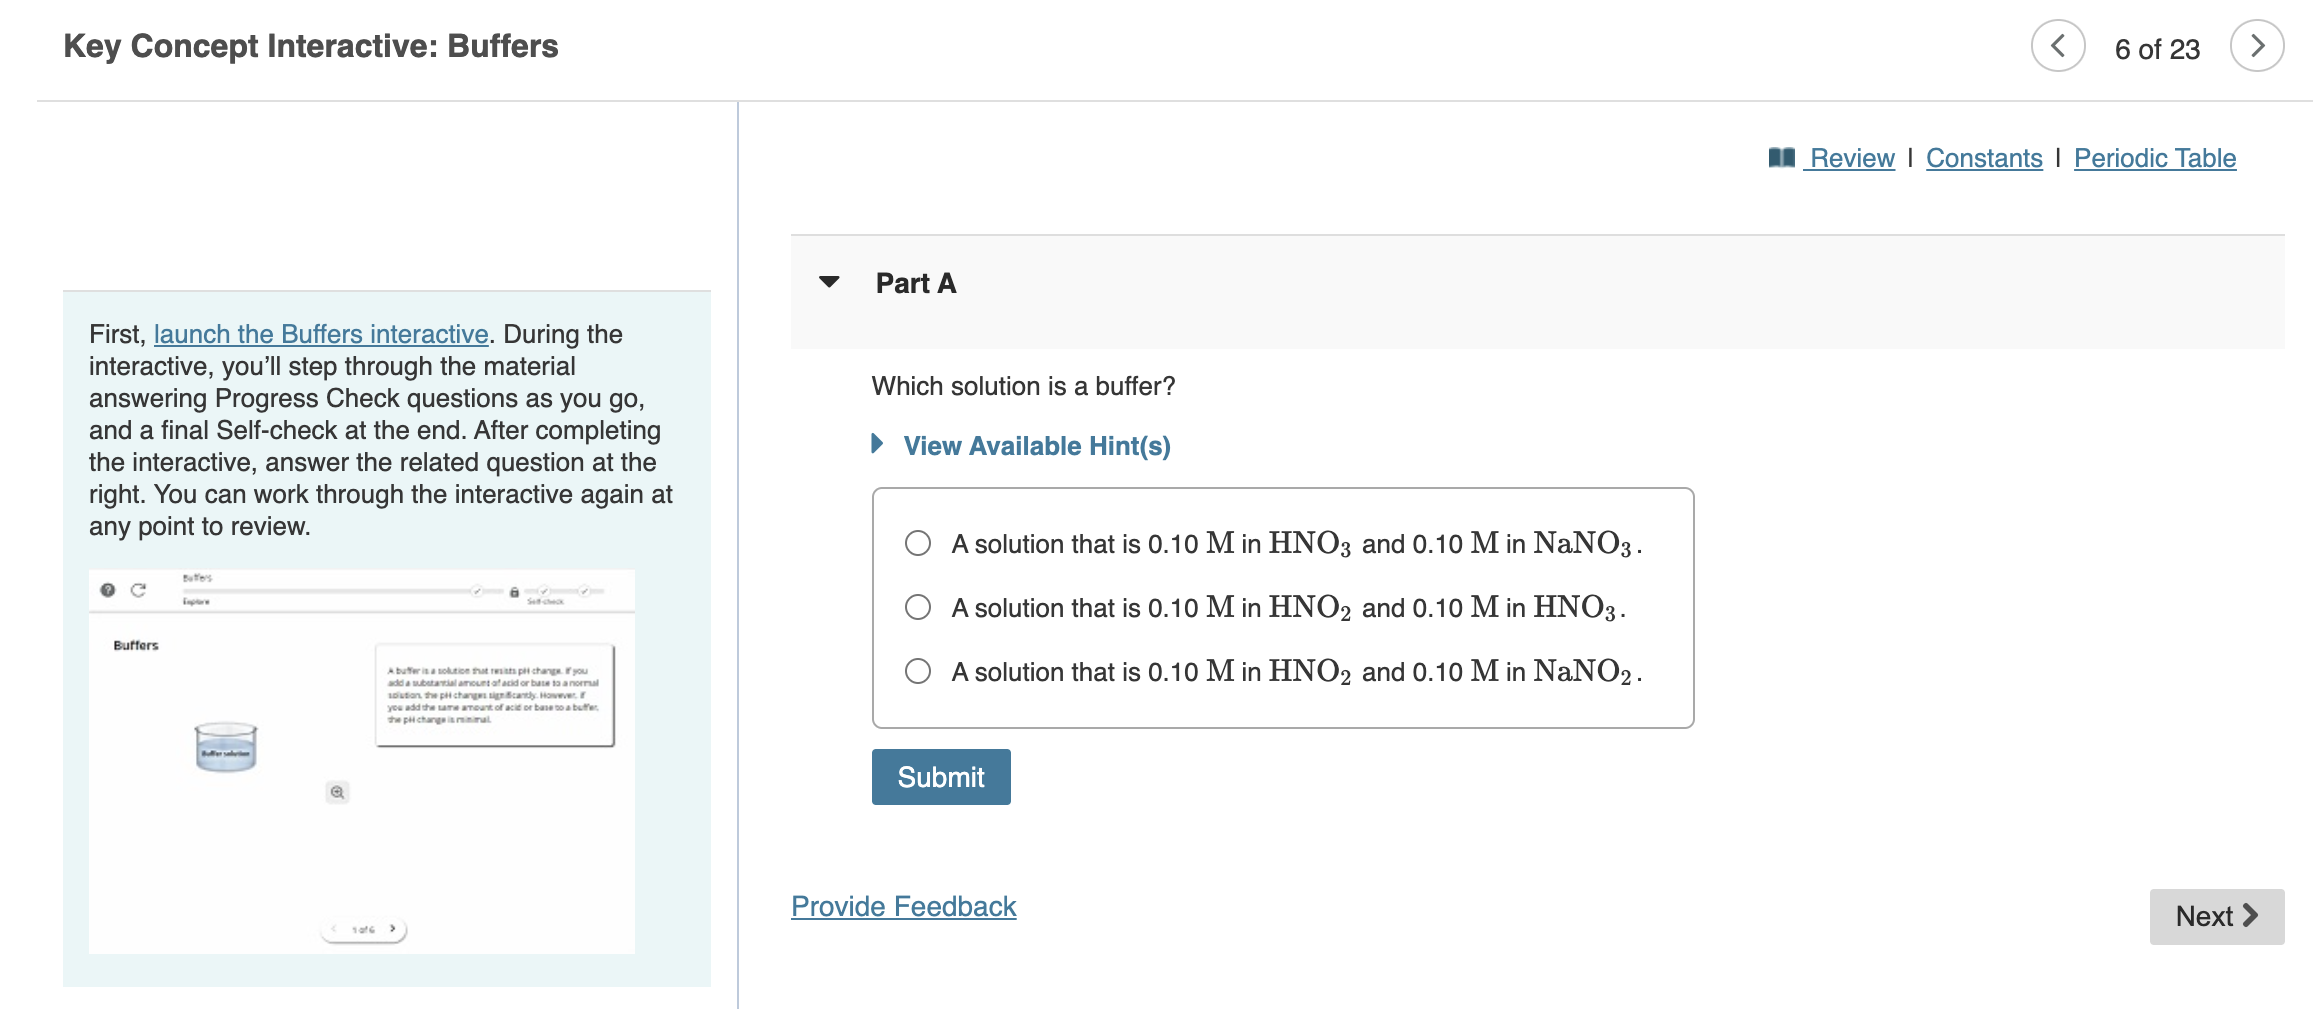This screenshot has height=1009, width=2313.
Task: Open the Buffers interactive link
Action: (x=321, y=334)
